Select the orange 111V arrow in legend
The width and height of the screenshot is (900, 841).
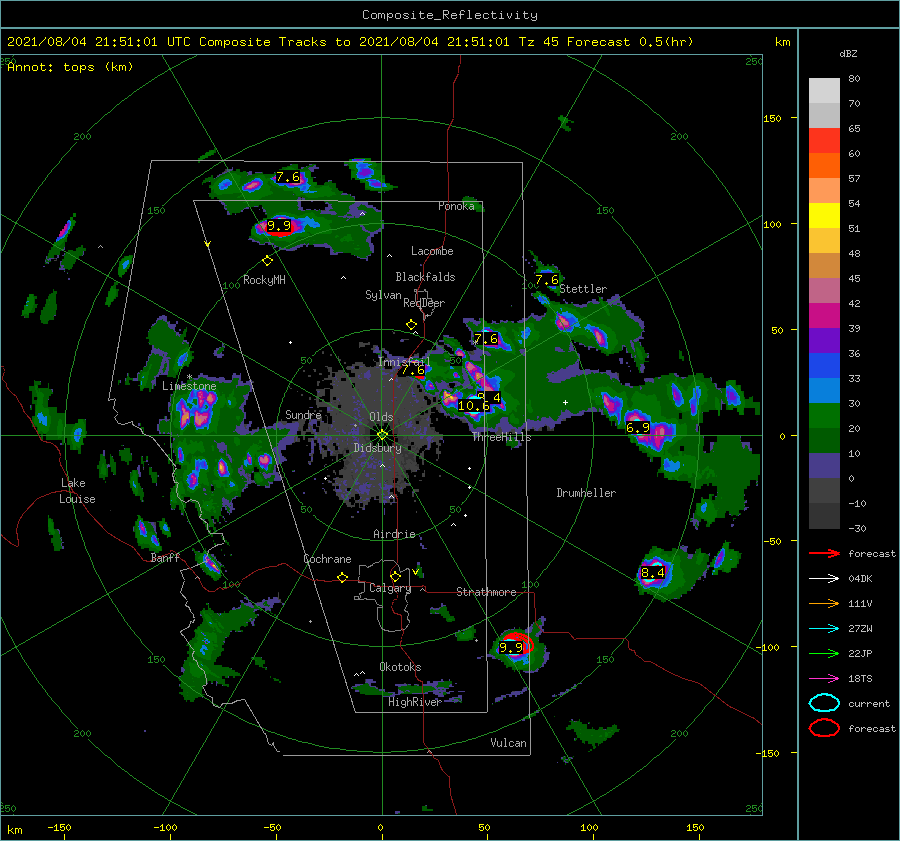(x=824, y=603)
